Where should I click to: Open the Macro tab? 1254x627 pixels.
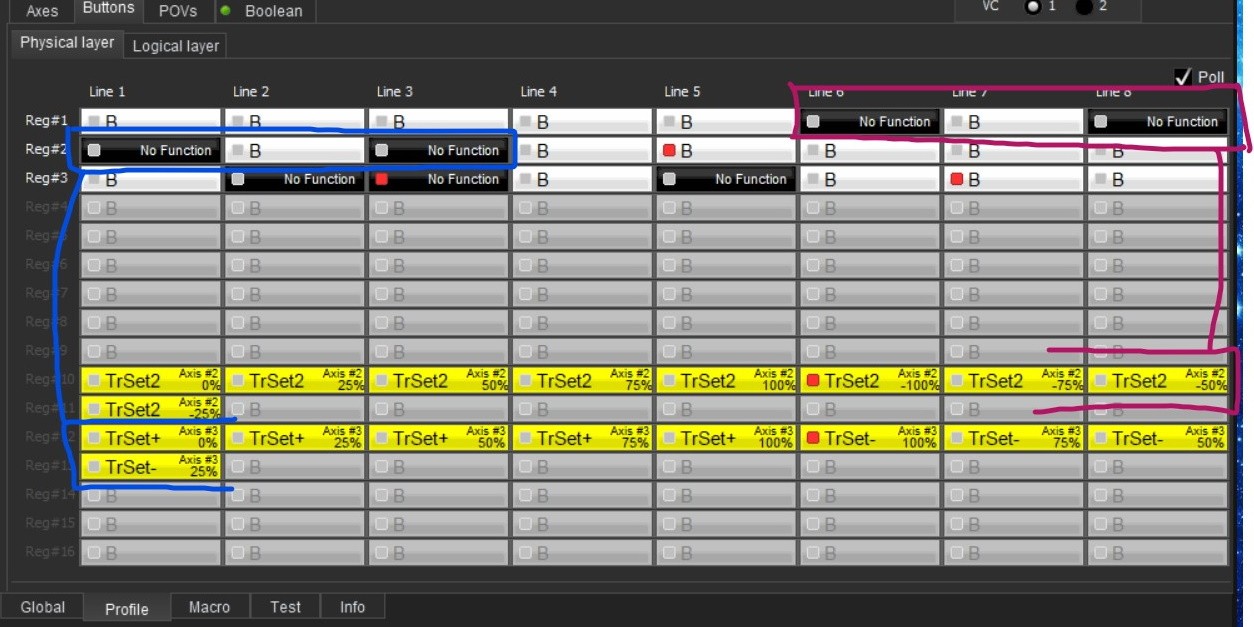[x=209, y=607]
